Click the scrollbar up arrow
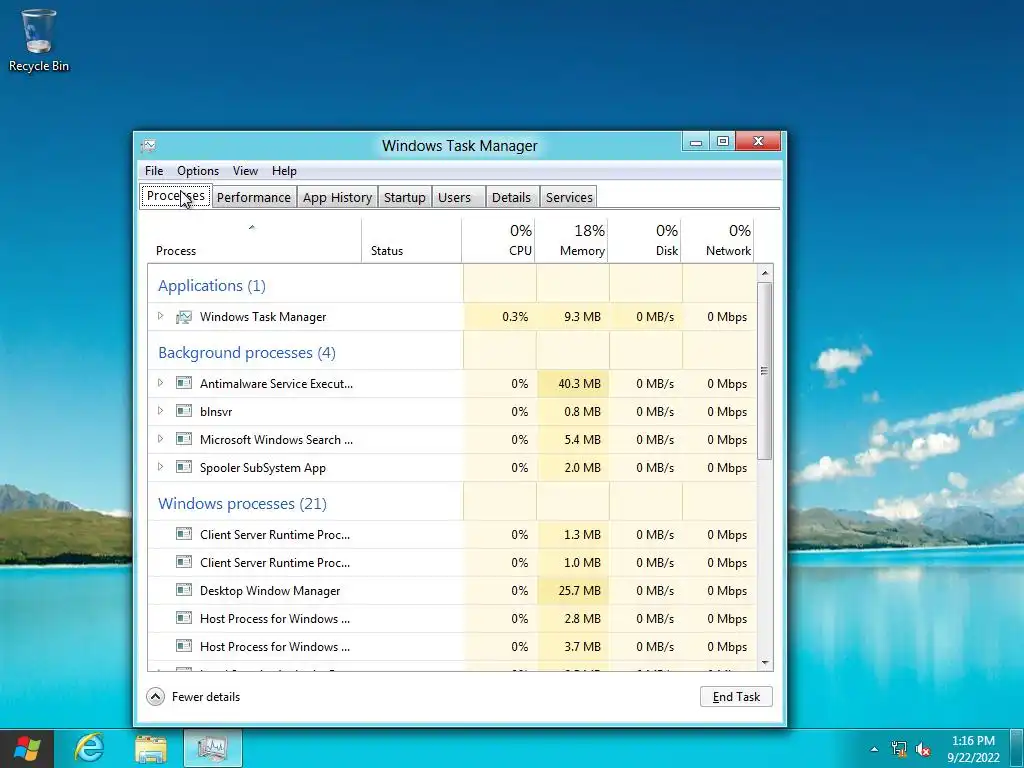This screenshot has width=1024, height=768. (x=765, y=272)
